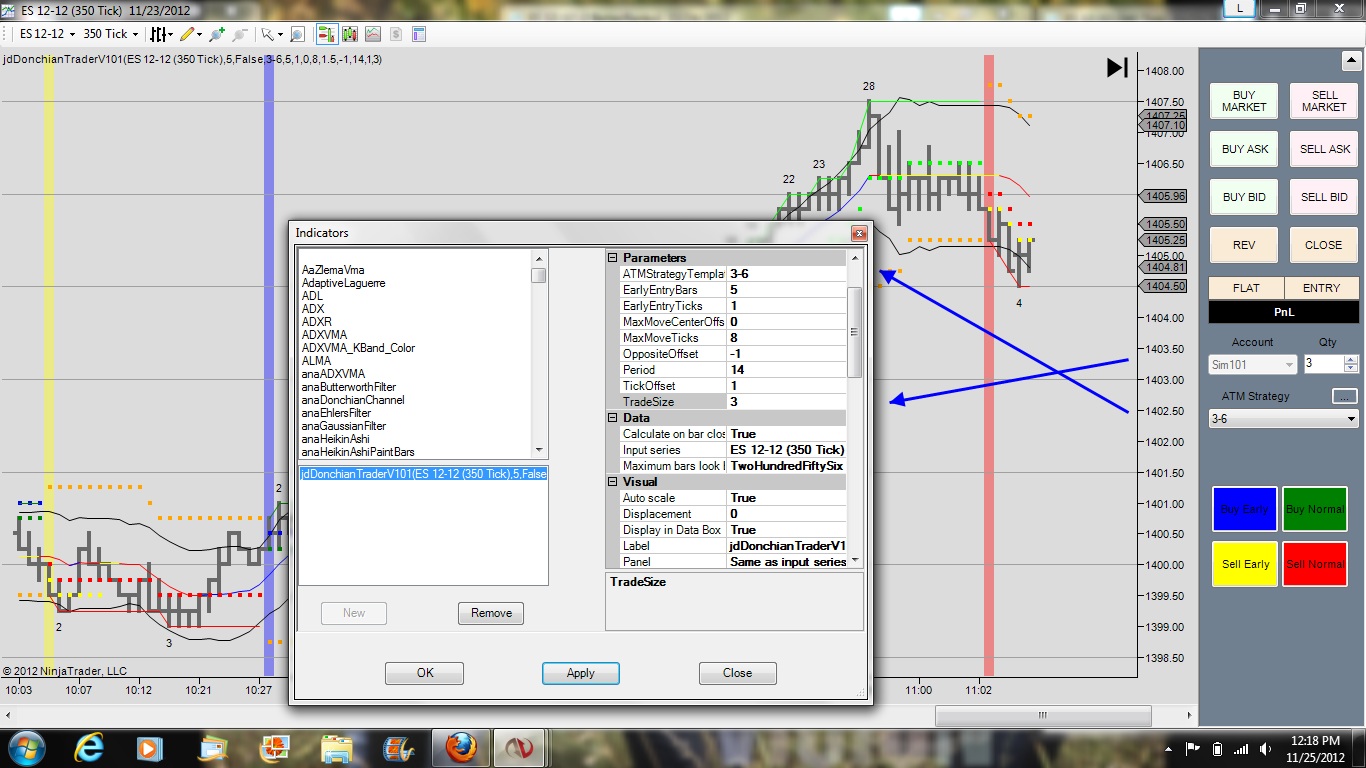Click the zoom in magnifier with plus

(x=216, y=34)
